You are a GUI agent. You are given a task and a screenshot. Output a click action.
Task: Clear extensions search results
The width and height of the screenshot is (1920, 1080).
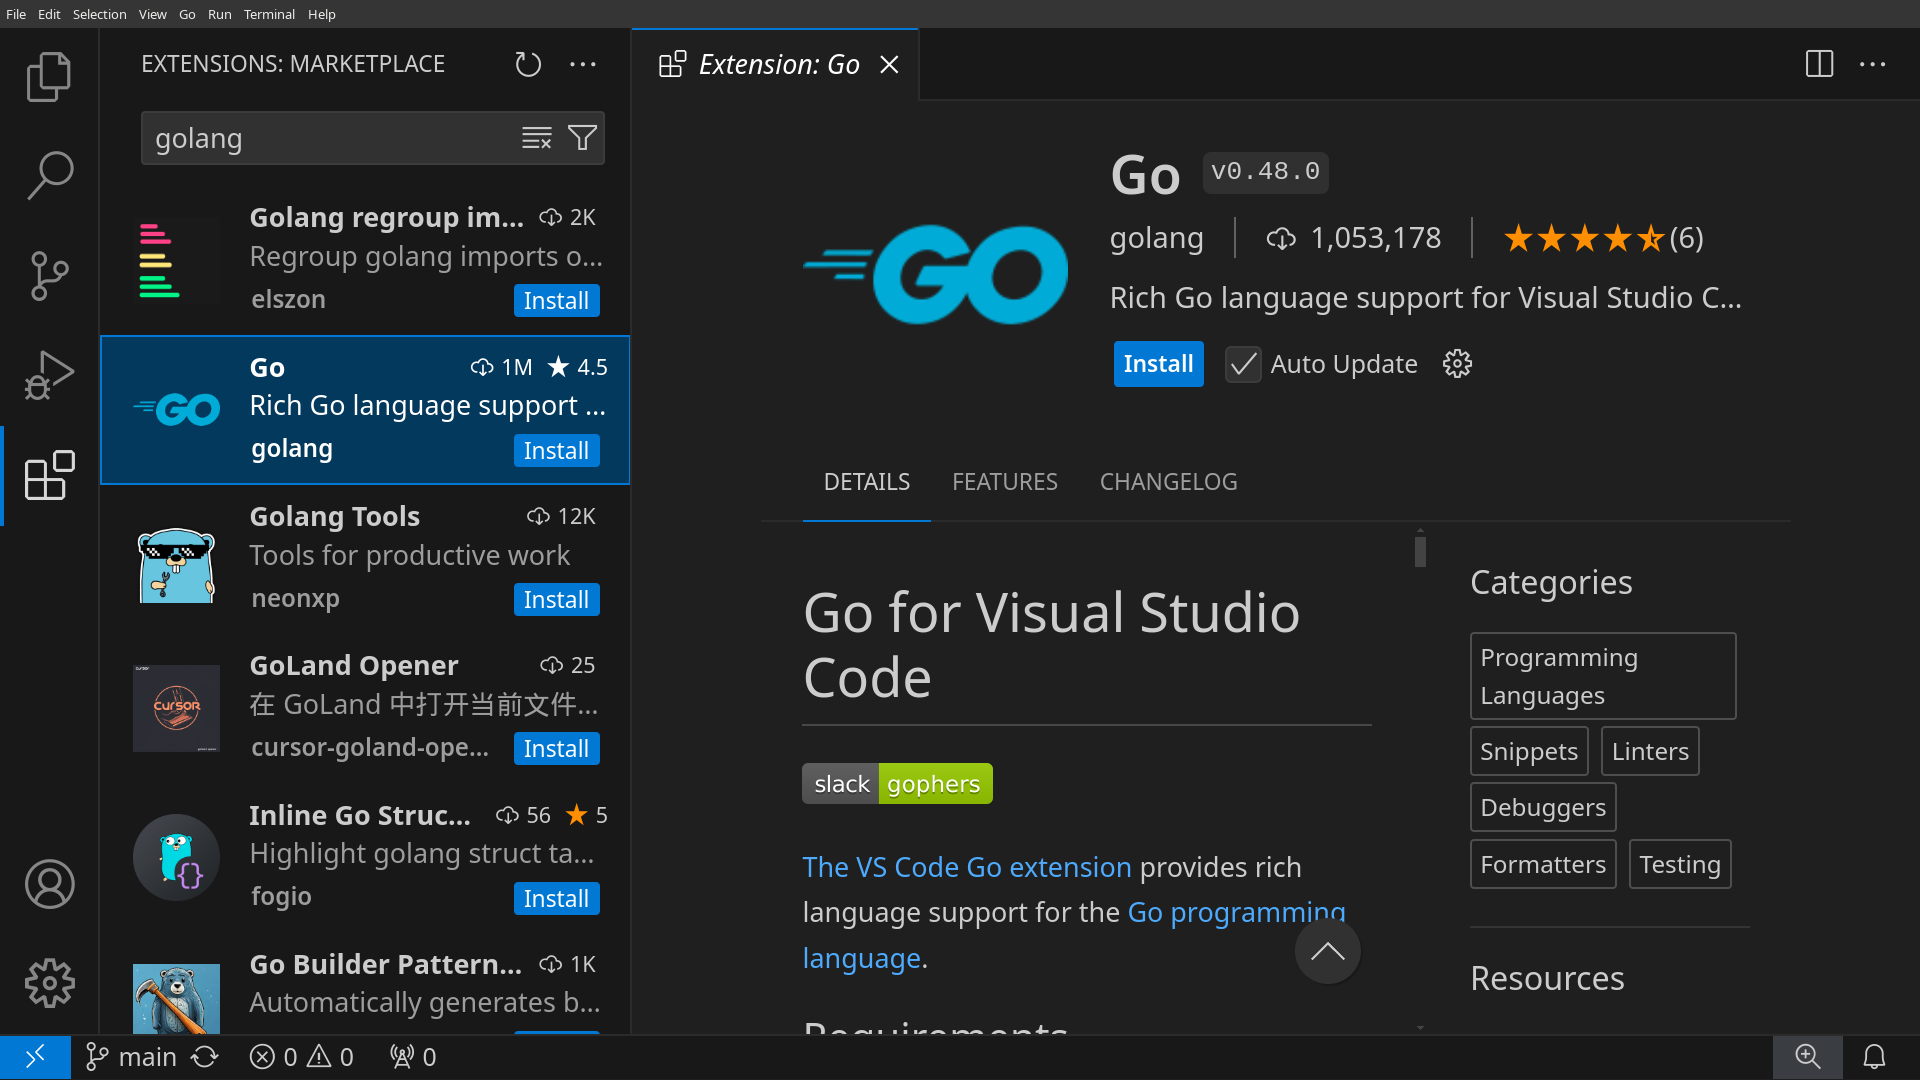(x=537, y=138)
